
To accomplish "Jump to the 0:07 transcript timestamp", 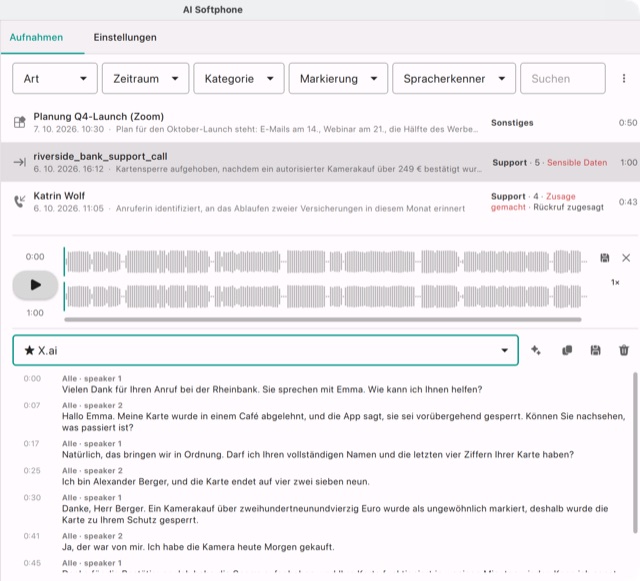I will pyautogui.click(x=32, y=405).
